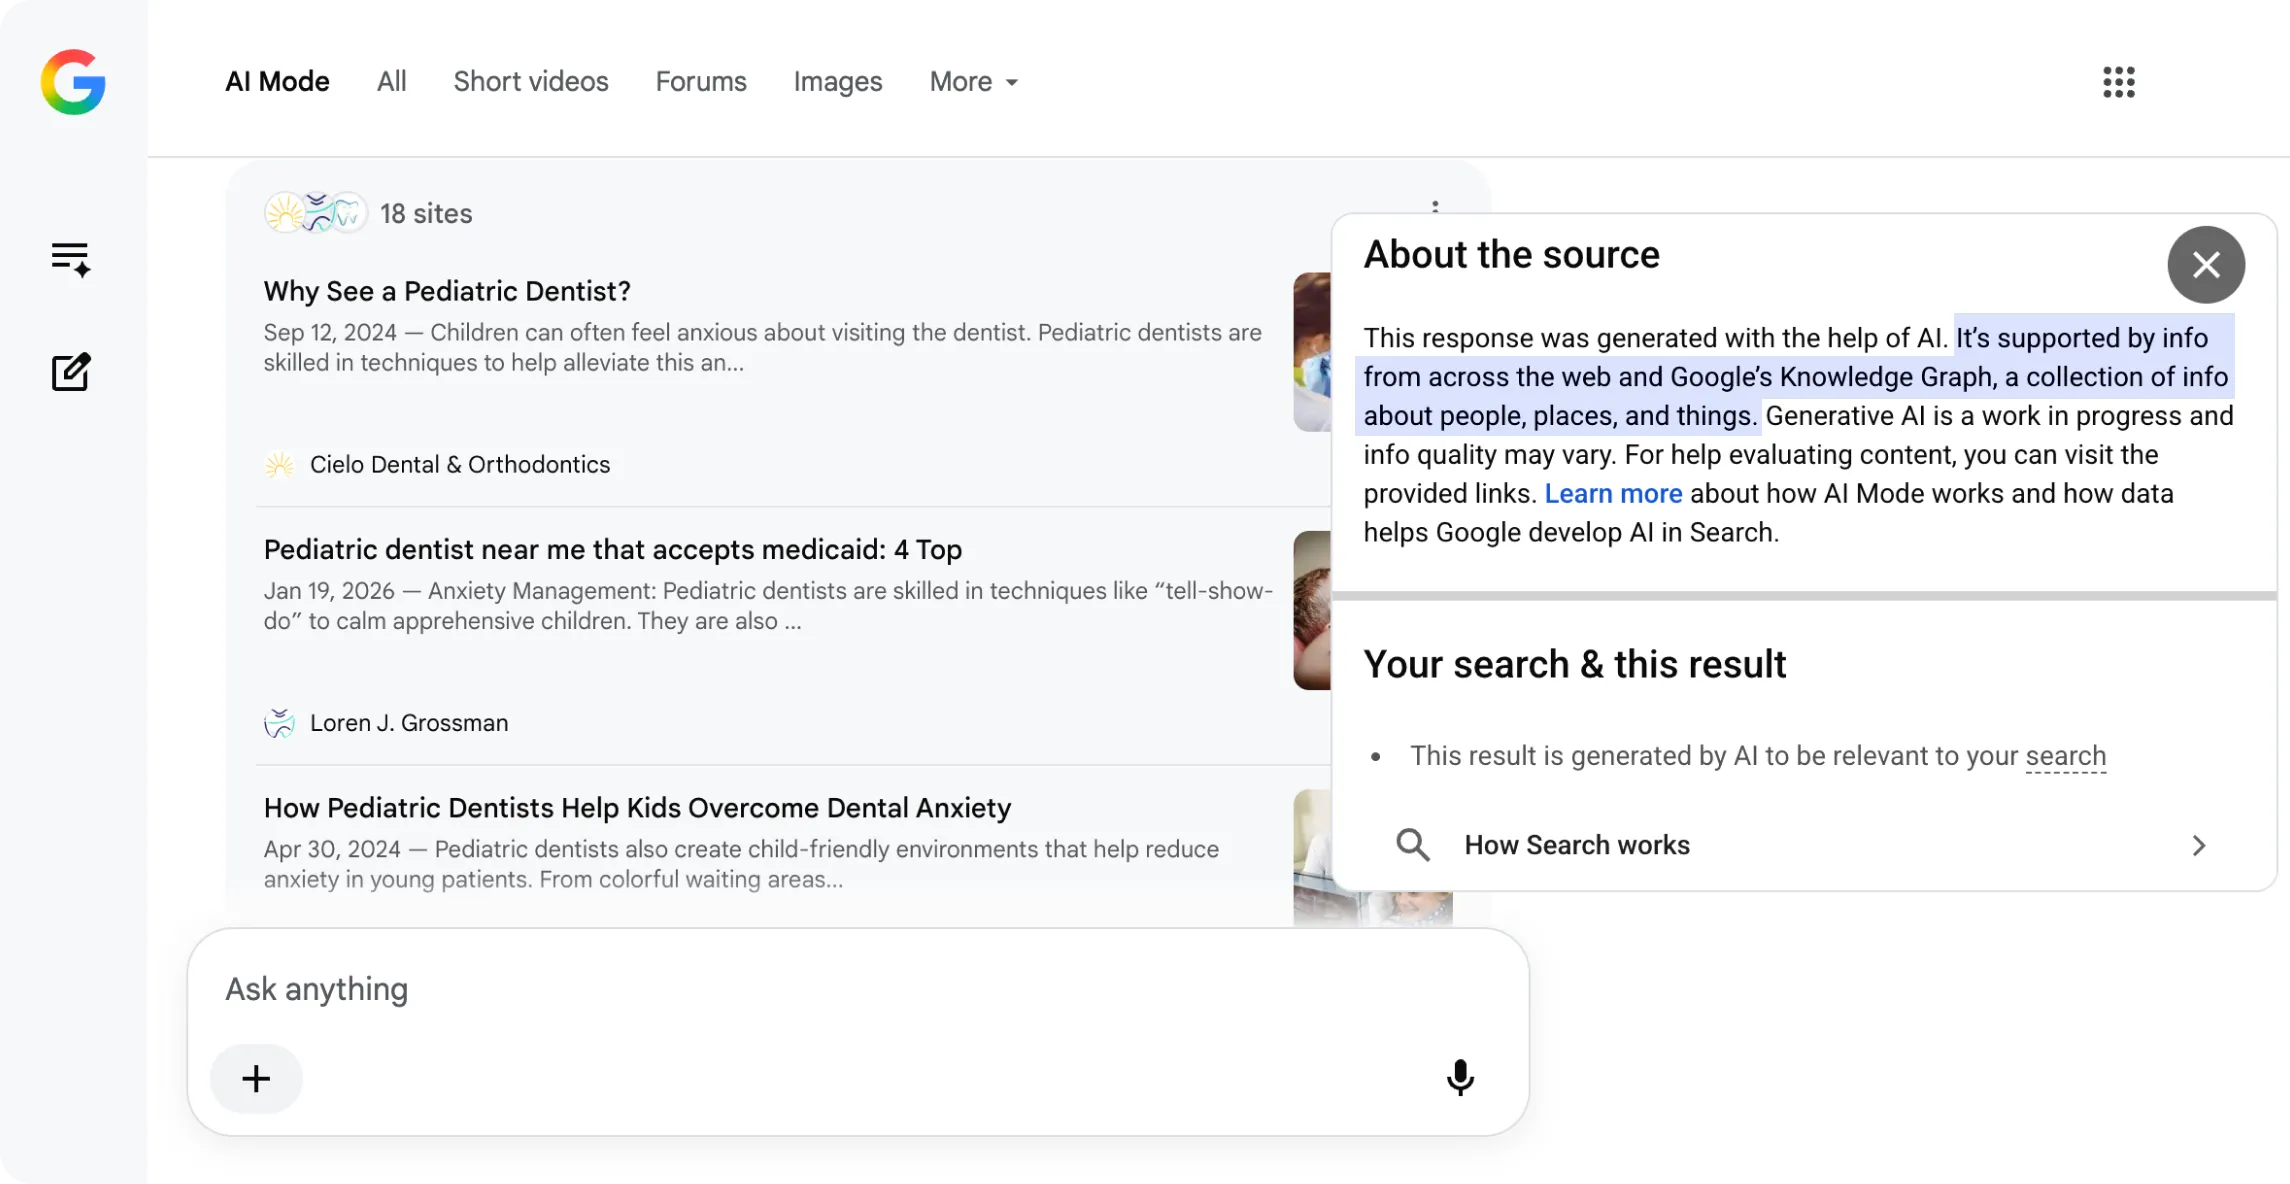Click the Jan 19, 2026 snippet text
The image size is (2290, 1184).
768,606
